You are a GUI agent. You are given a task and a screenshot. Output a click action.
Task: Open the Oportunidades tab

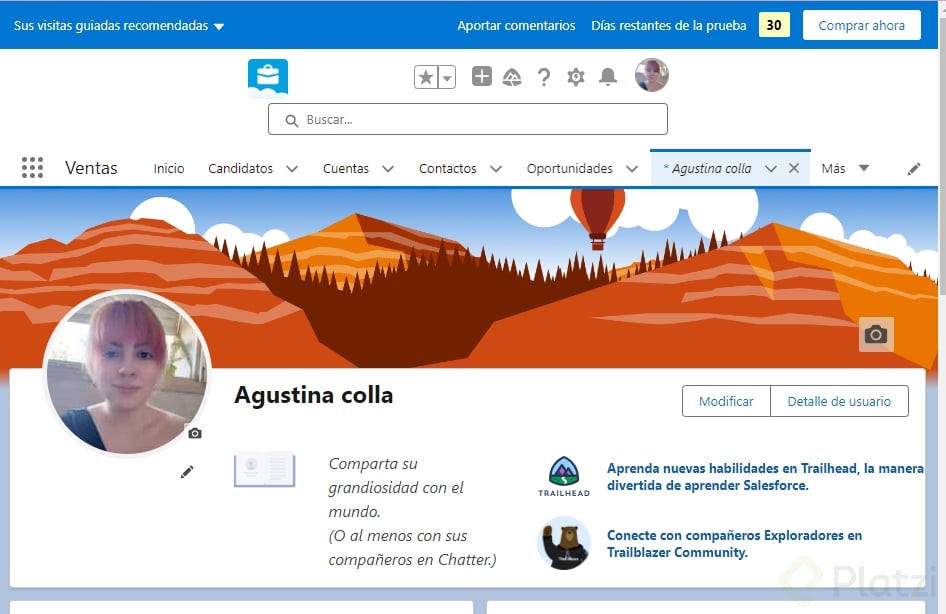pos(570,168)
